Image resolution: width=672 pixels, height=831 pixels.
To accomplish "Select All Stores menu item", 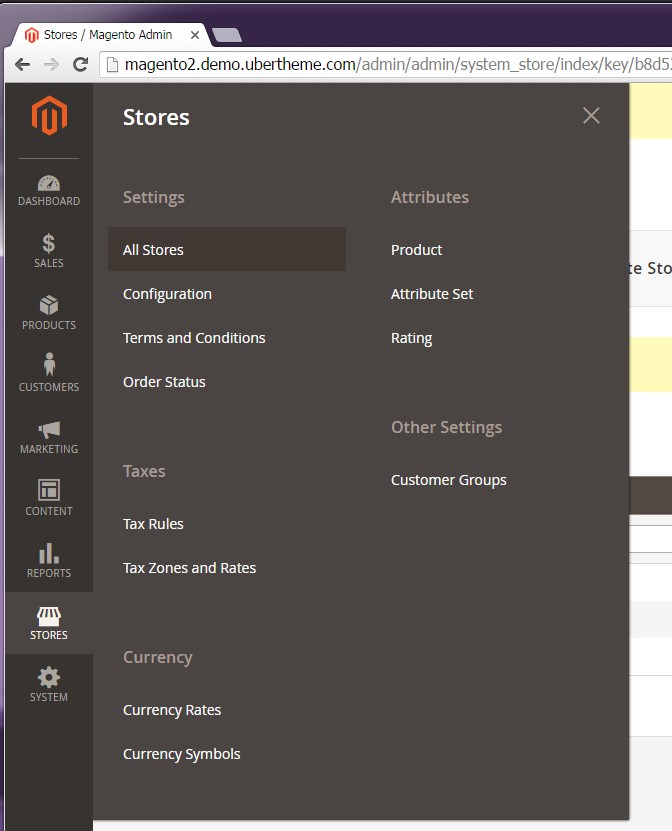I will point(227,250).
